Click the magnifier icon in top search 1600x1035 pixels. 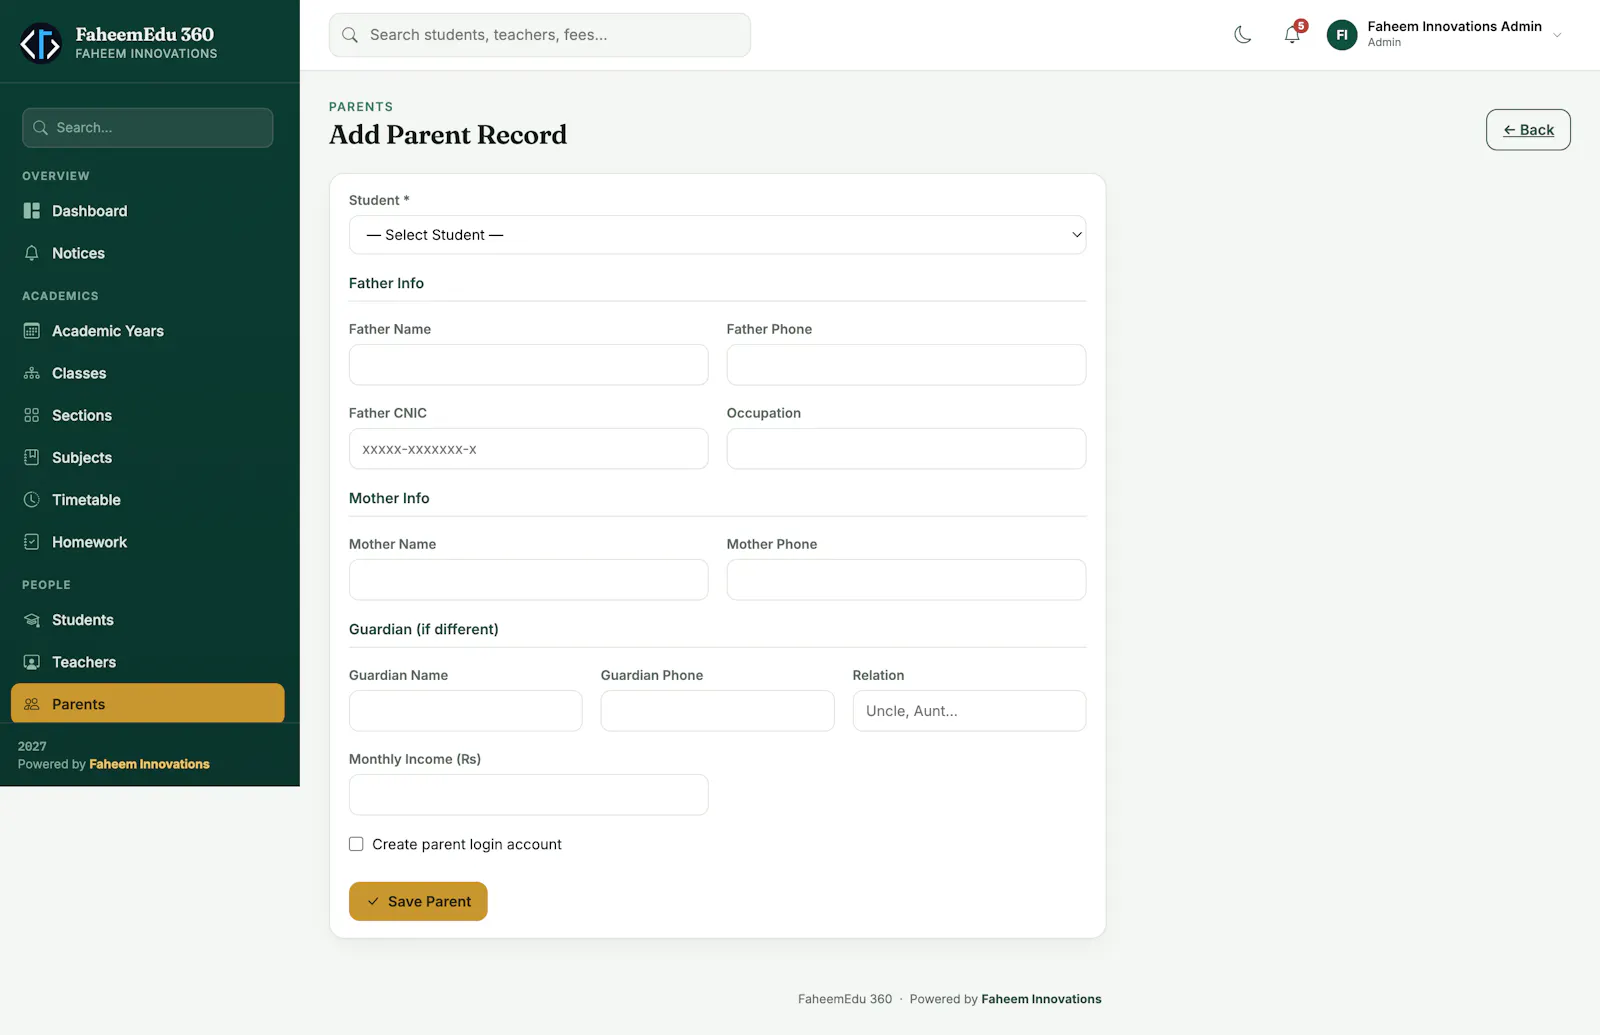click(x=350, y=35)
